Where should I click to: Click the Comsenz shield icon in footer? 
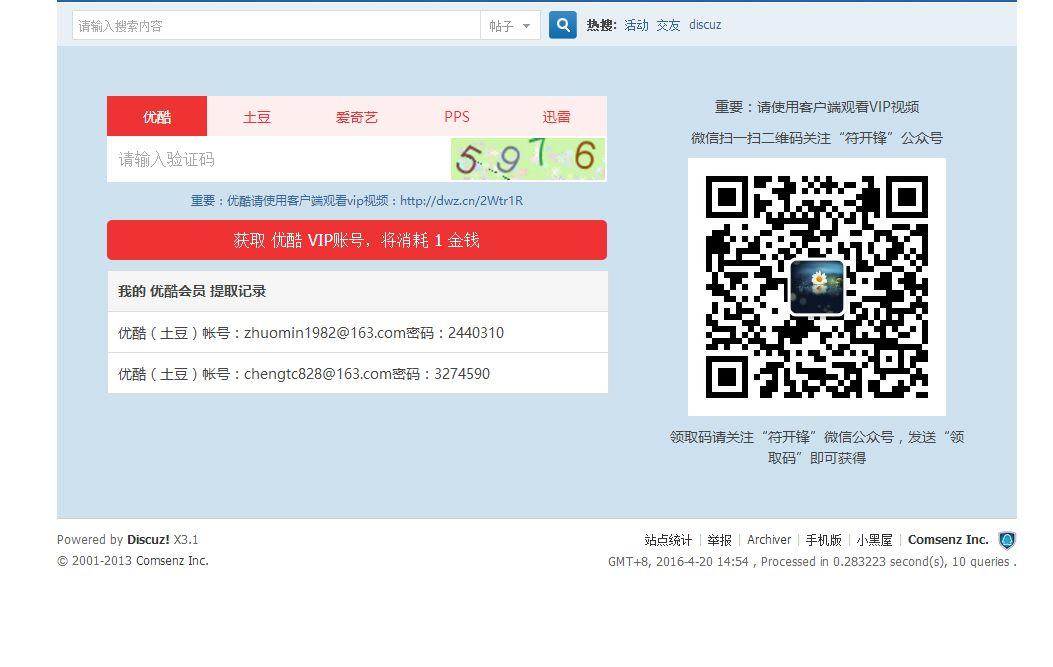pyautogui.click(x=1006, y=540)
